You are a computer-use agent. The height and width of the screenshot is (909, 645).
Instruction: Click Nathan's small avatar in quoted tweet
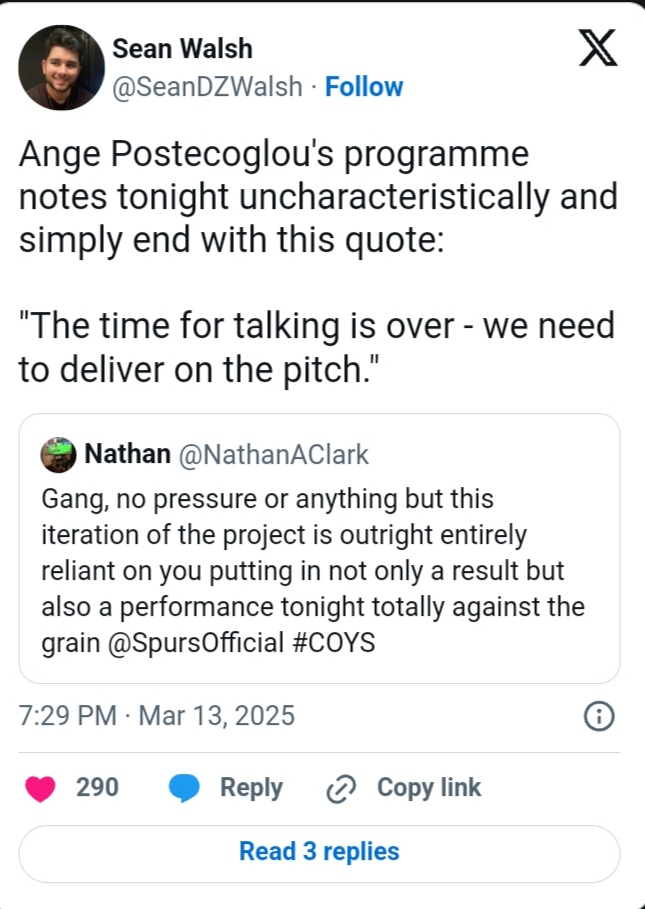click(59, 455)
